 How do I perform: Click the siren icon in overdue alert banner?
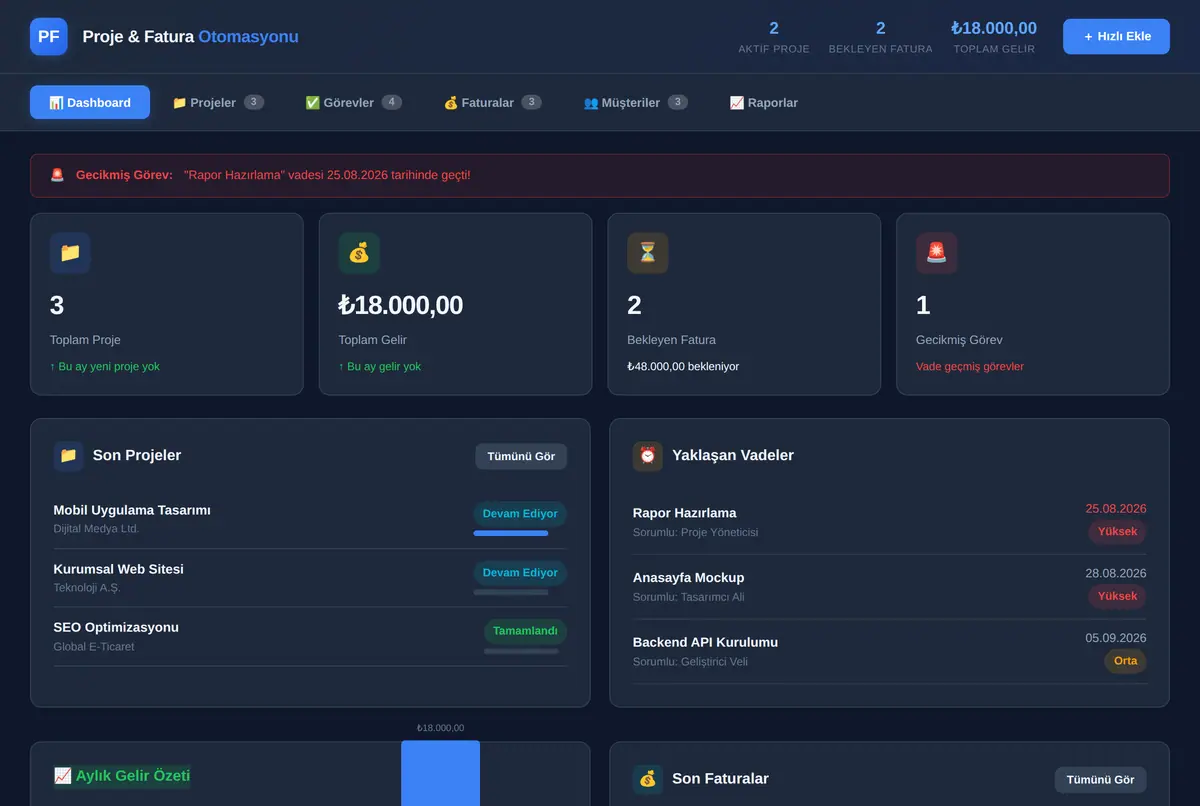[57, 175]
